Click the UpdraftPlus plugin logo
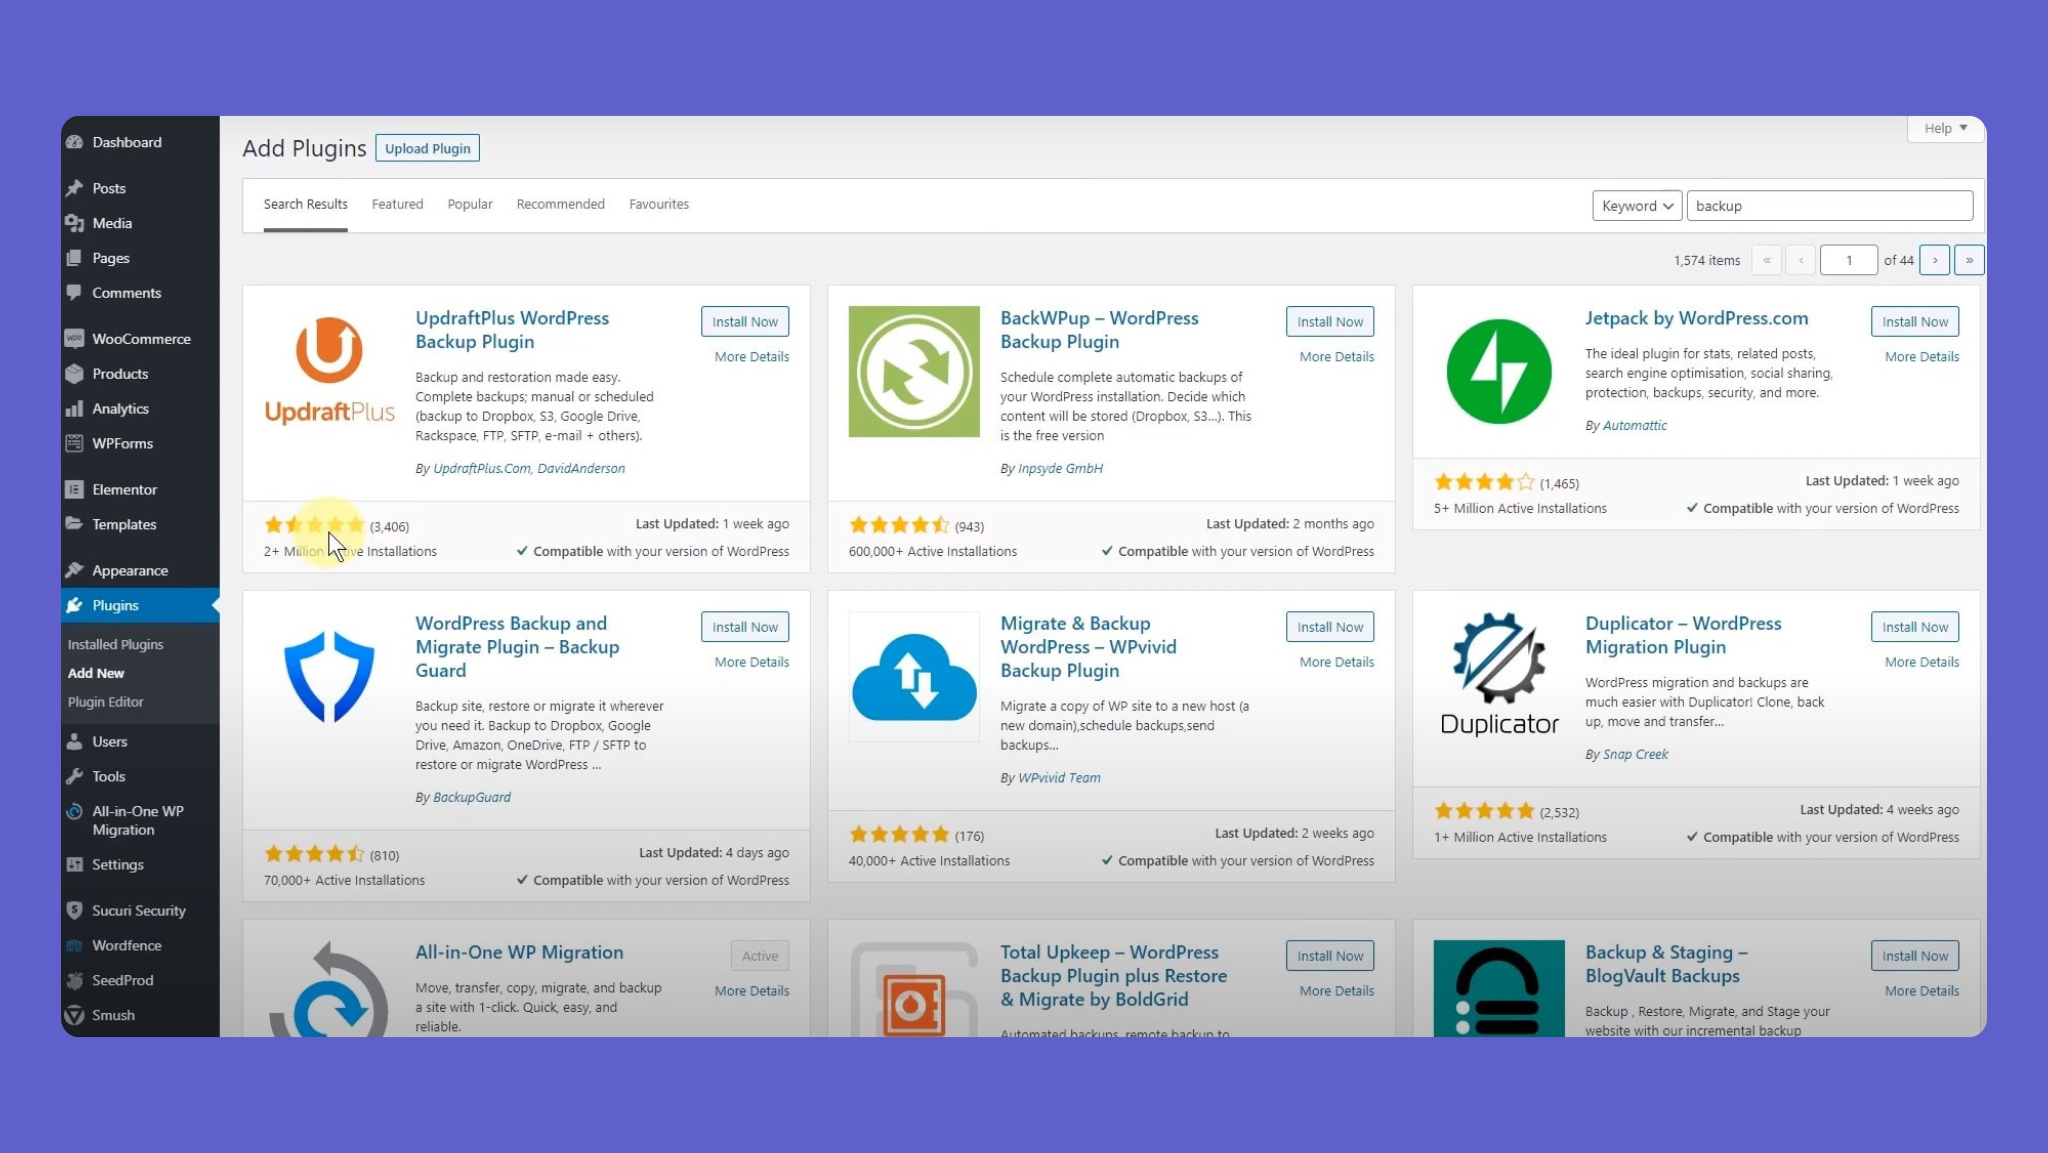Image resolution: width=2048 pixels, height=1153 pixels. pyautogui.click(x=329, y=371)
